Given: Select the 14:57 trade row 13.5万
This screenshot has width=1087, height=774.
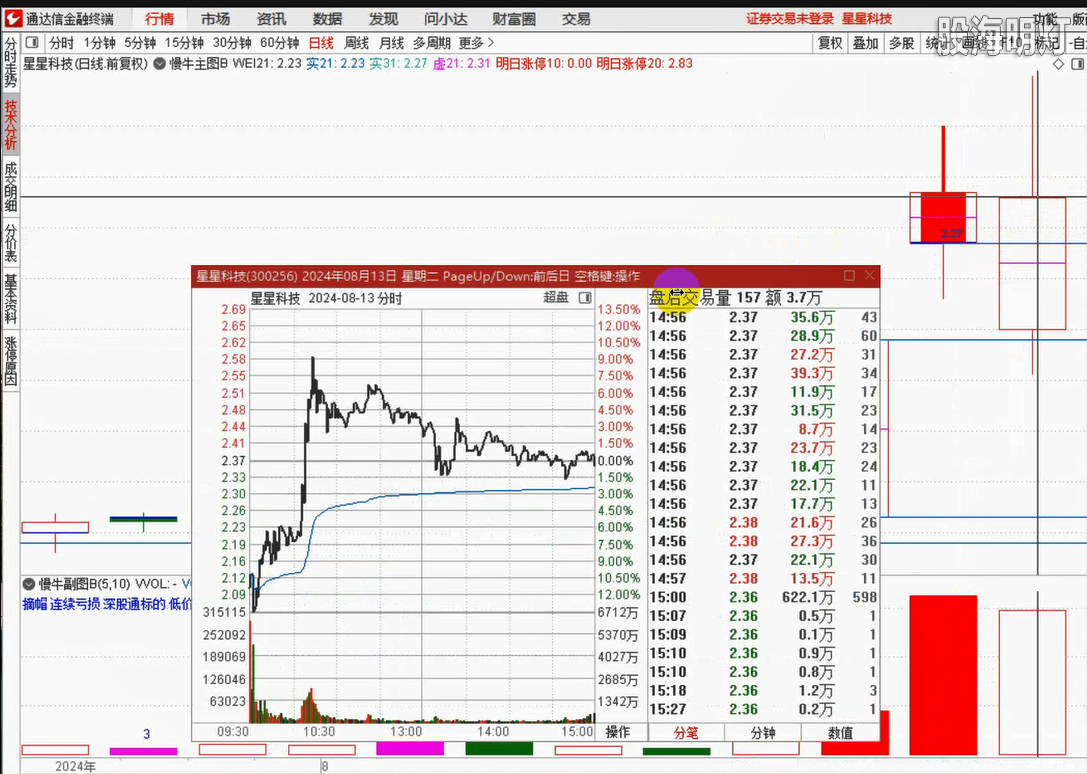Looking at the screenshot, I should pyautogui.click(x=763, y=578).
